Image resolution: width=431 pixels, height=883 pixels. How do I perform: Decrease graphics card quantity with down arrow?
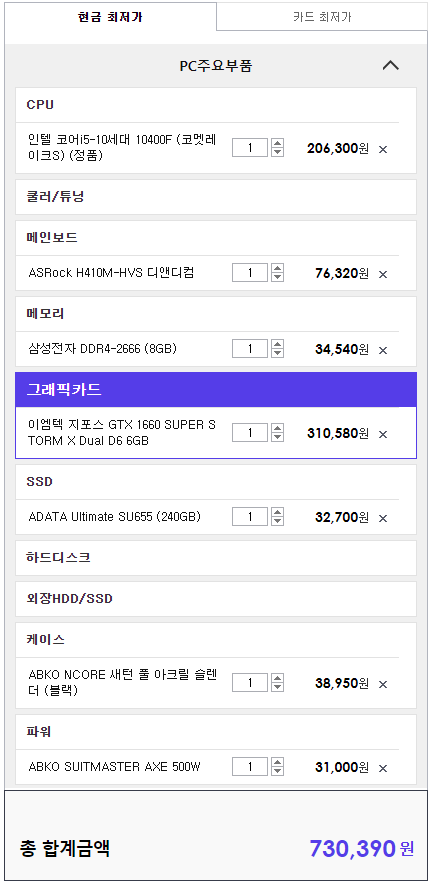(x=277, y=437)
